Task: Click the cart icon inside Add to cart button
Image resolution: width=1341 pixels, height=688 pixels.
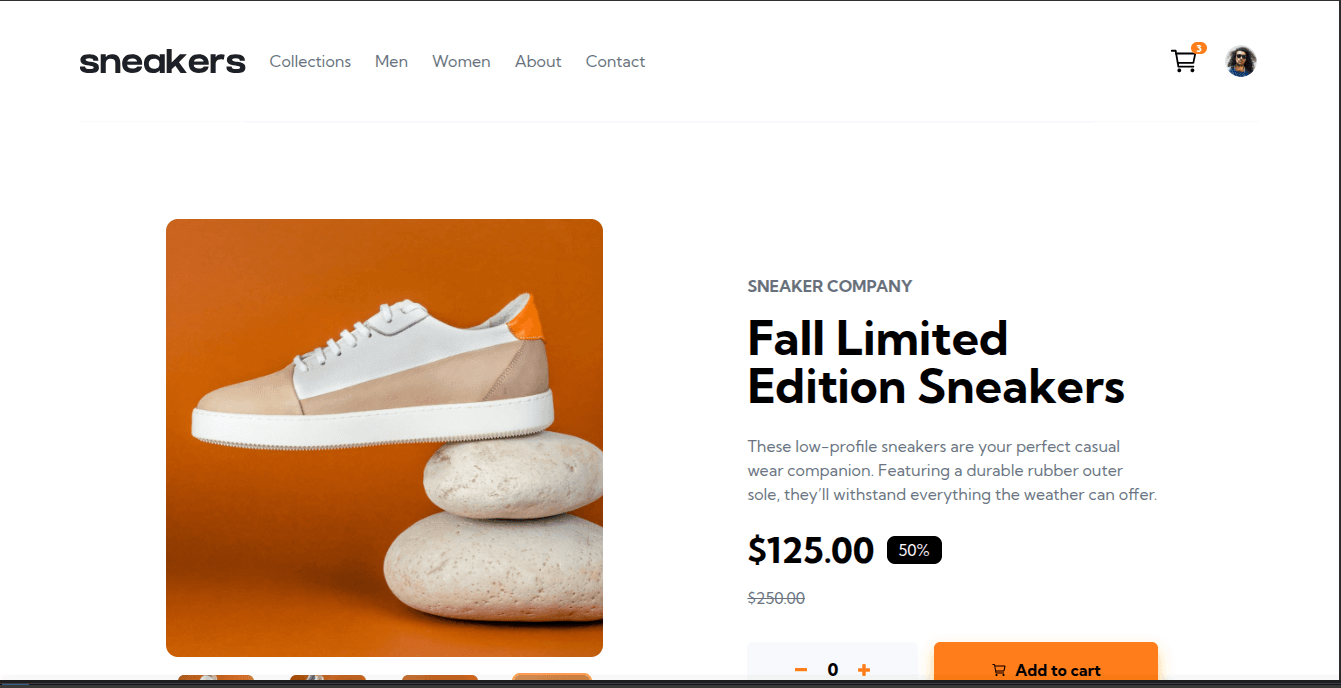Action: click(997, 670)
